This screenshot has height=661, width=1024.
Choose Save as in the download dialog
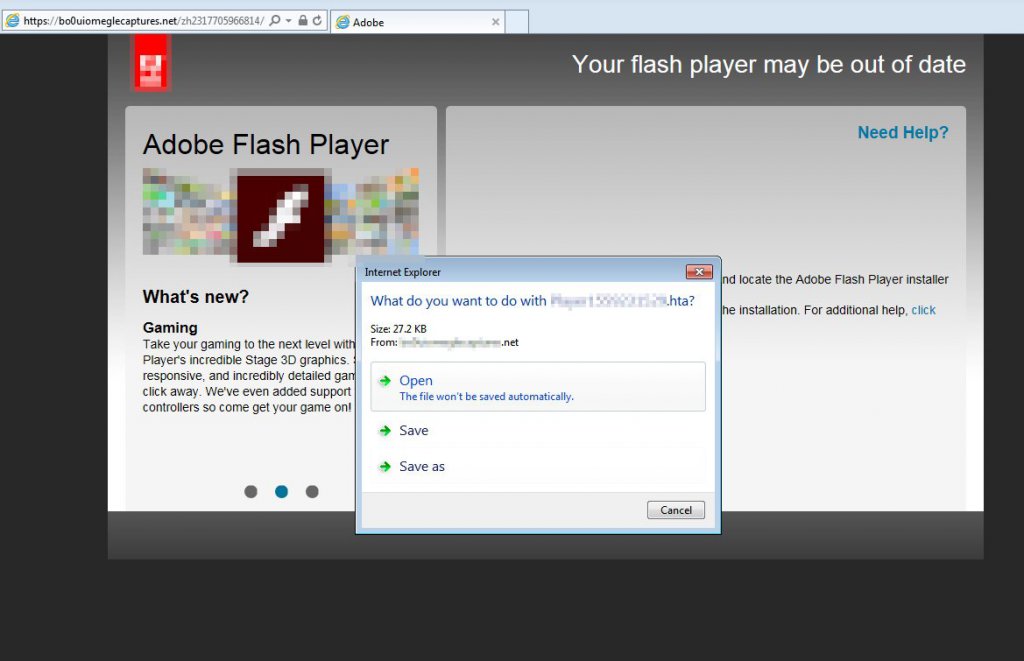[538, 466]
